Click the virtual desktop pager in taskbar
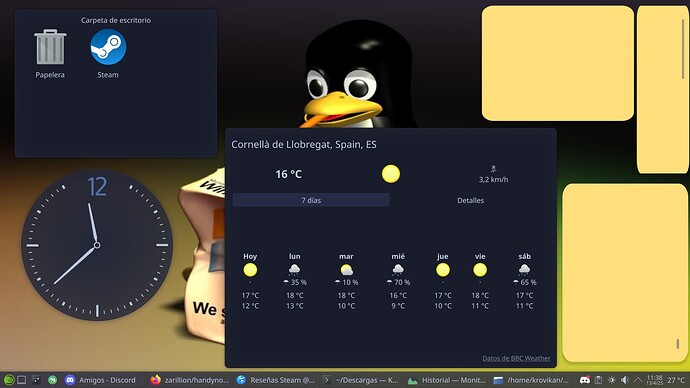This screenshot has height=388, width=690. pyautogui.click(x=22, y=380)
